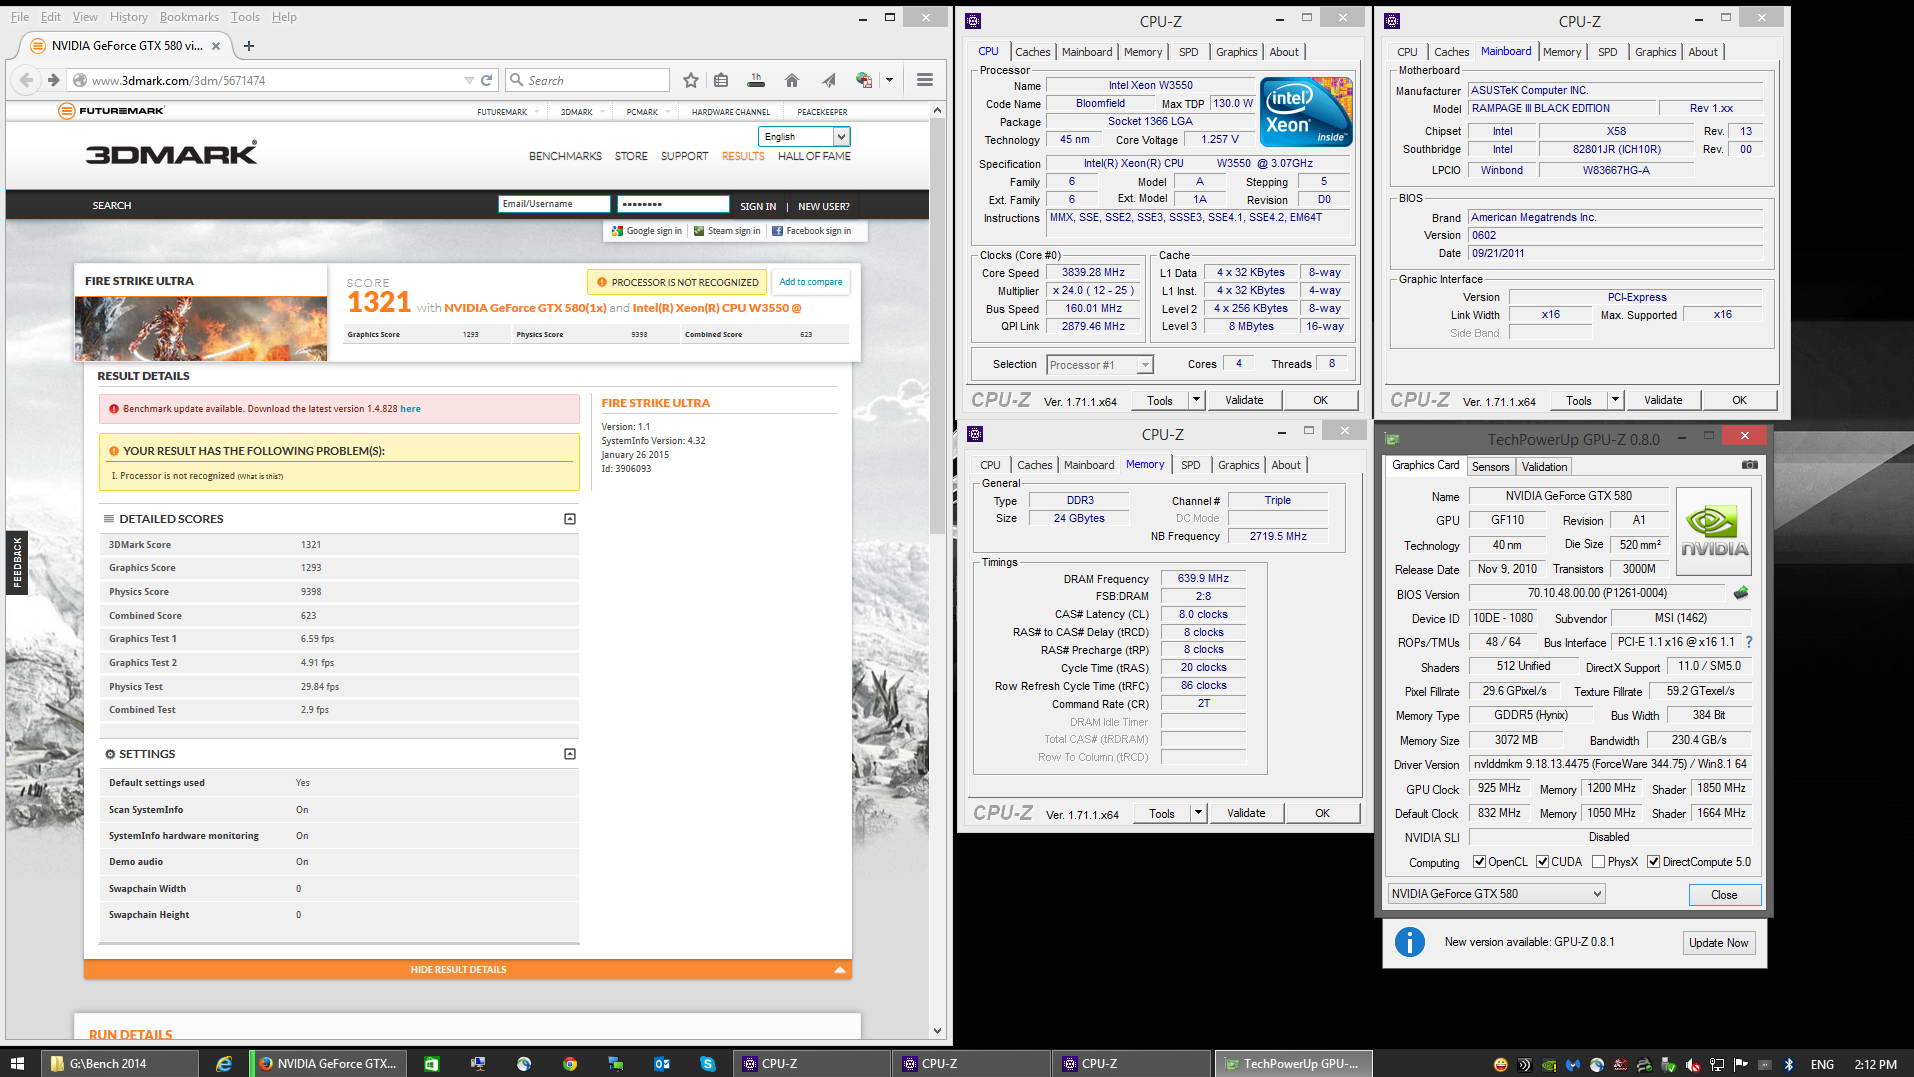Open Google Chrome from the taskbar
1914x1077 pixels.
click(x=570, y=1064)
